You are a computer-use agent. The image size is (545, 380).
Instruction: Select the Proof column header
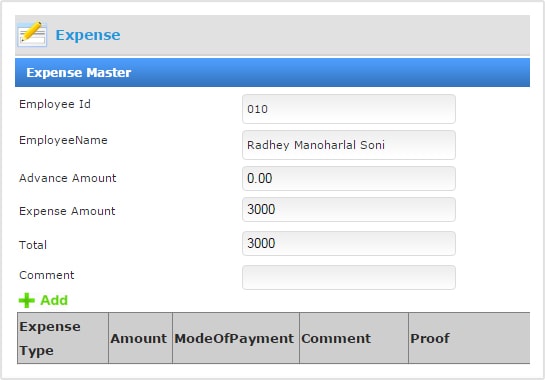(469, 338)
